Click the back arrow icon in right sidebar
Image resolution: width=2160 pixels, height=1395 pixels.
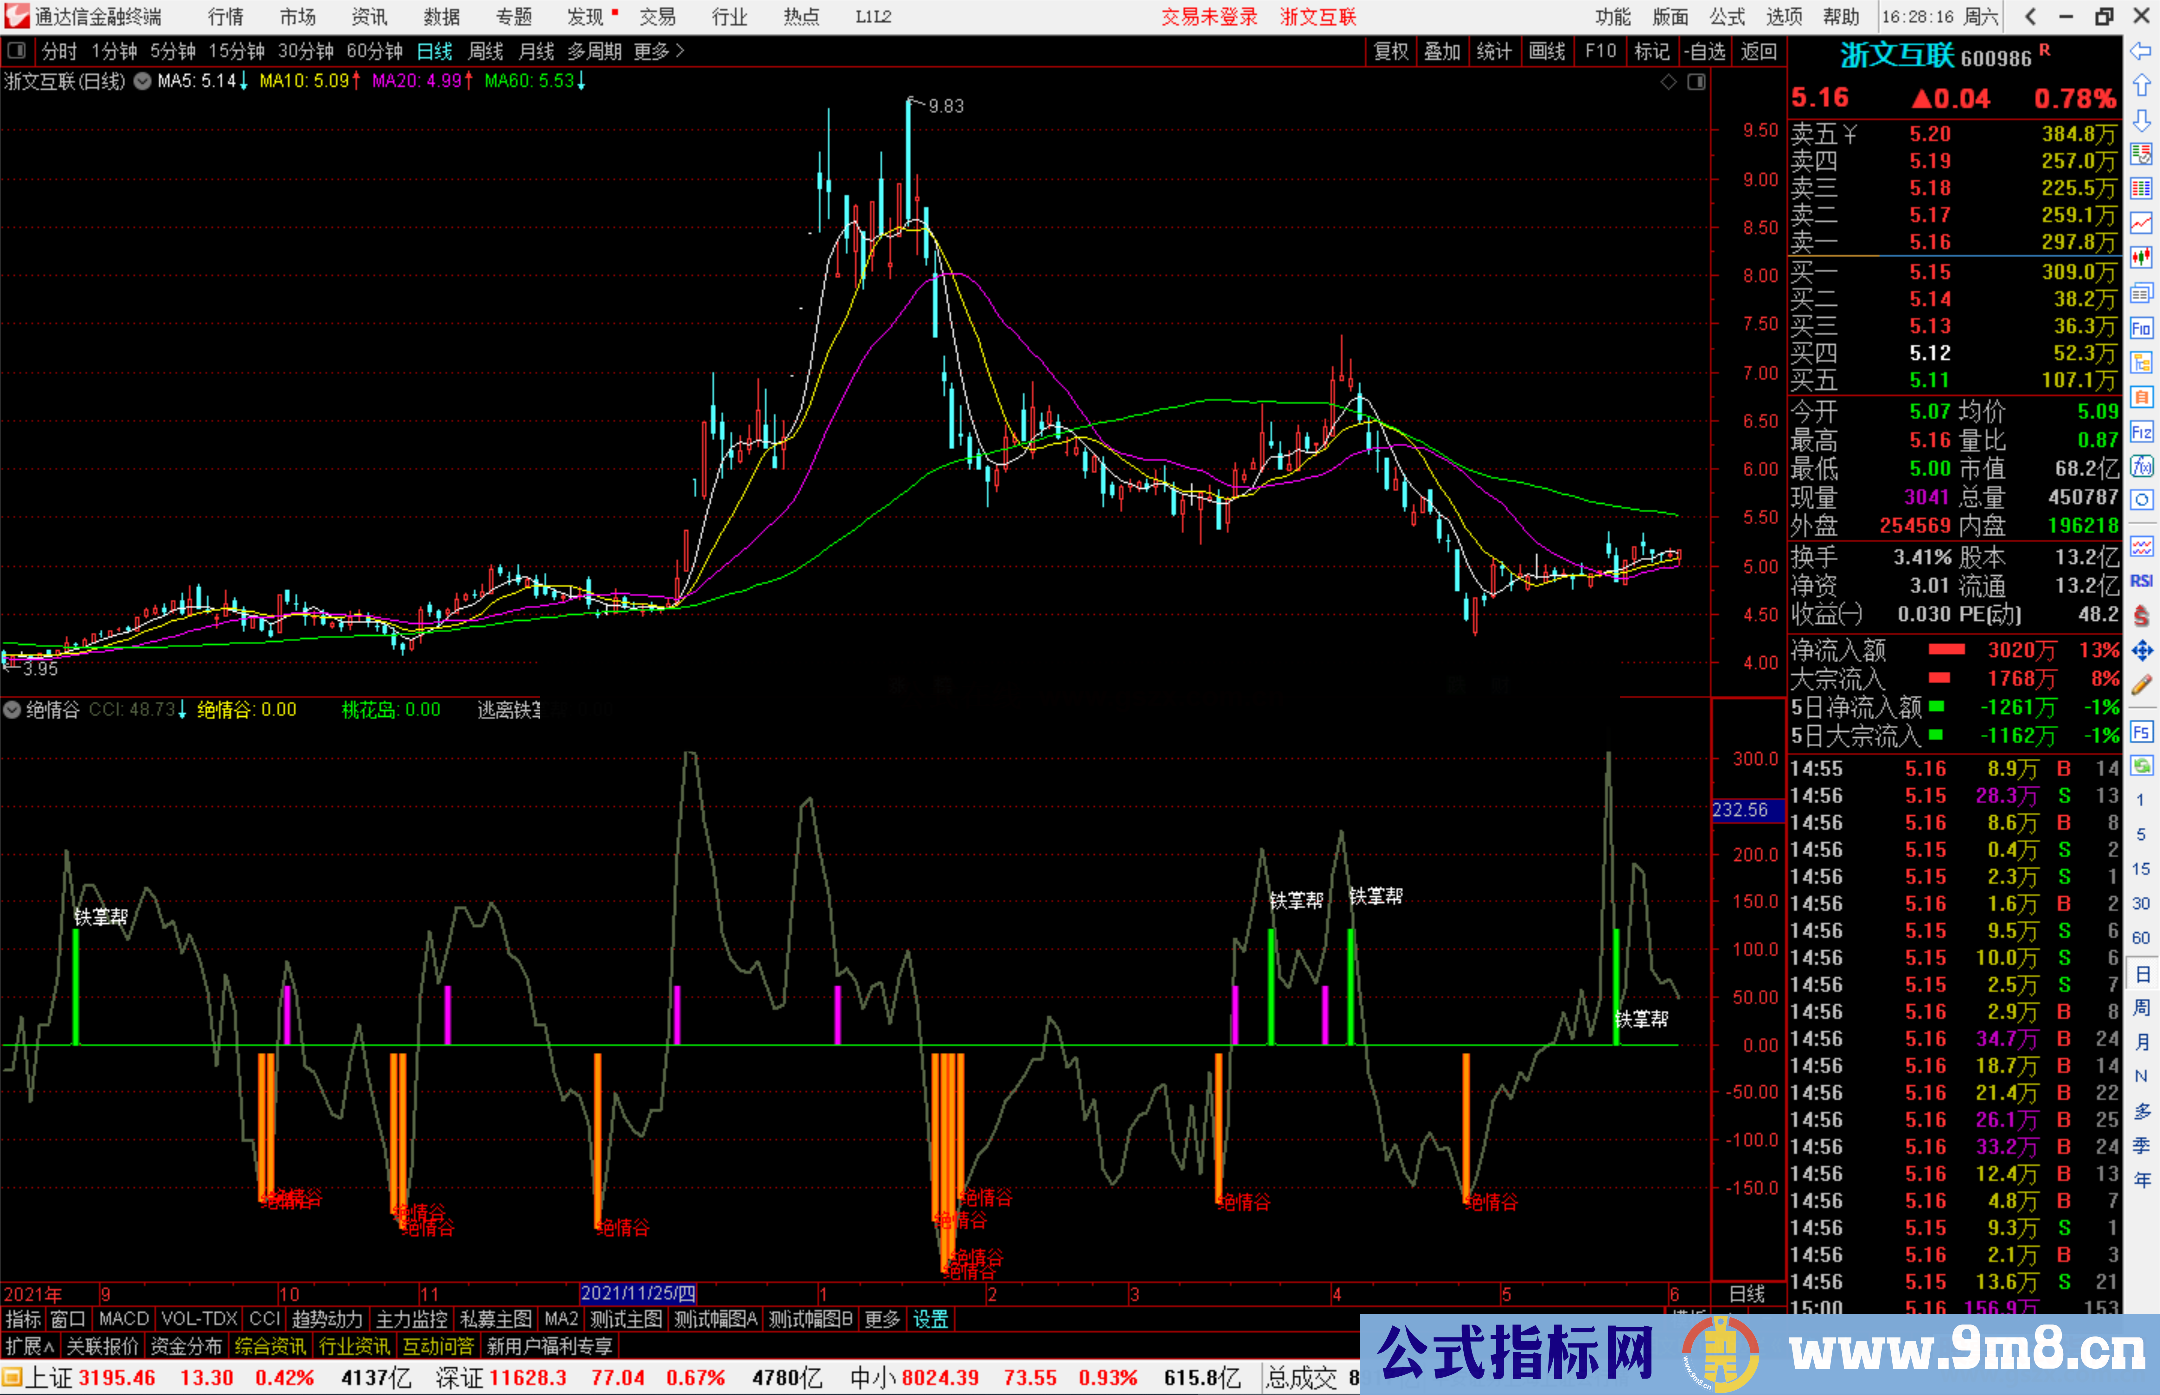coord(2141,51)
